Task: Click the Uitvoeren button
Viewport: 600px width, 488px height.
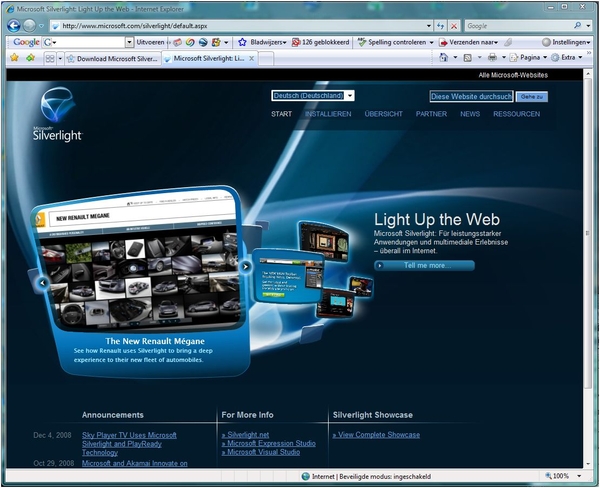Action: click(x=150, y=42)
